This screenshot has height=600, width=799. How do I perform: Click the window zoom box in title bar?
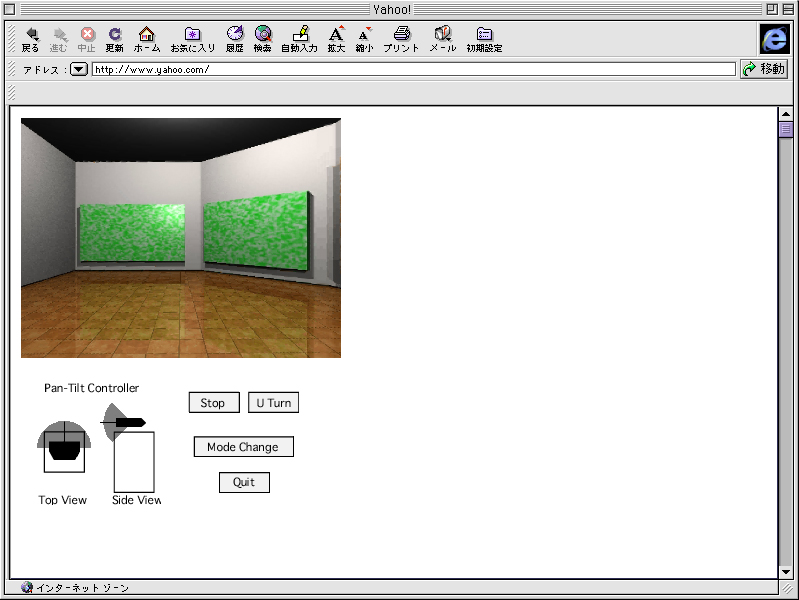(x=772, y=9)
